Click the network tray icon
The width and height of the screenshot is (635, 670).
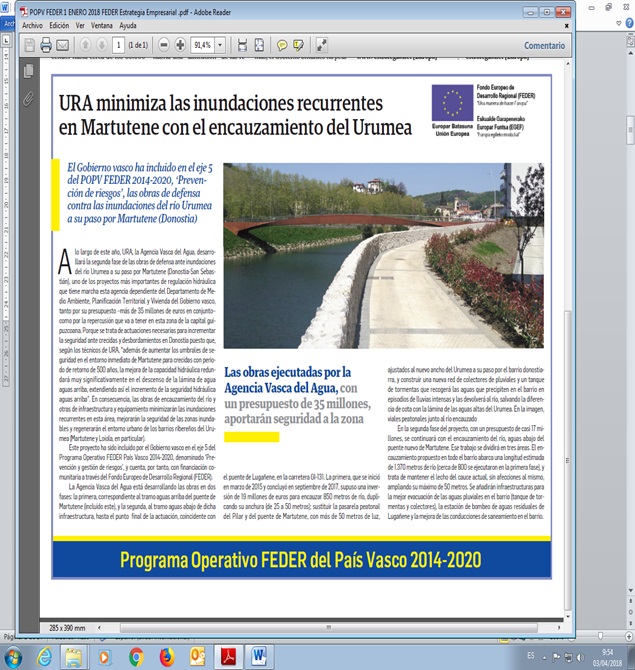pos(568,657)
